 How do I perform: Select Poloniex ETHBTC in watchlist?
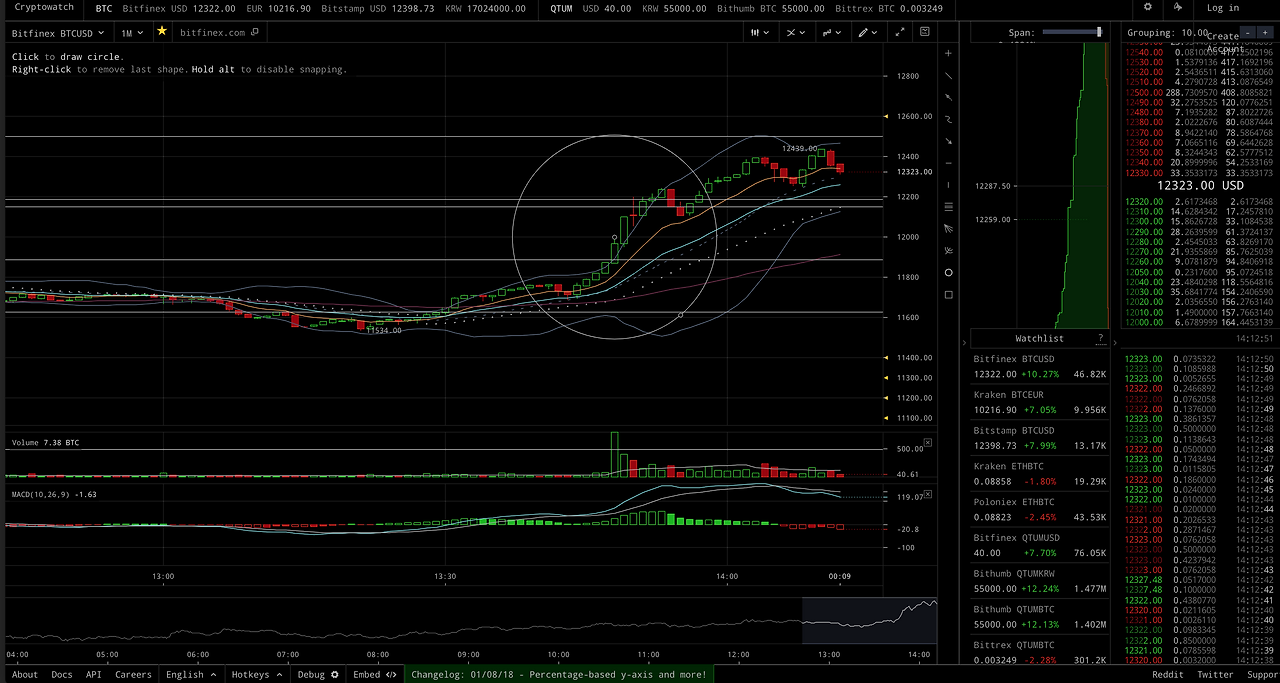point(1040,510)
